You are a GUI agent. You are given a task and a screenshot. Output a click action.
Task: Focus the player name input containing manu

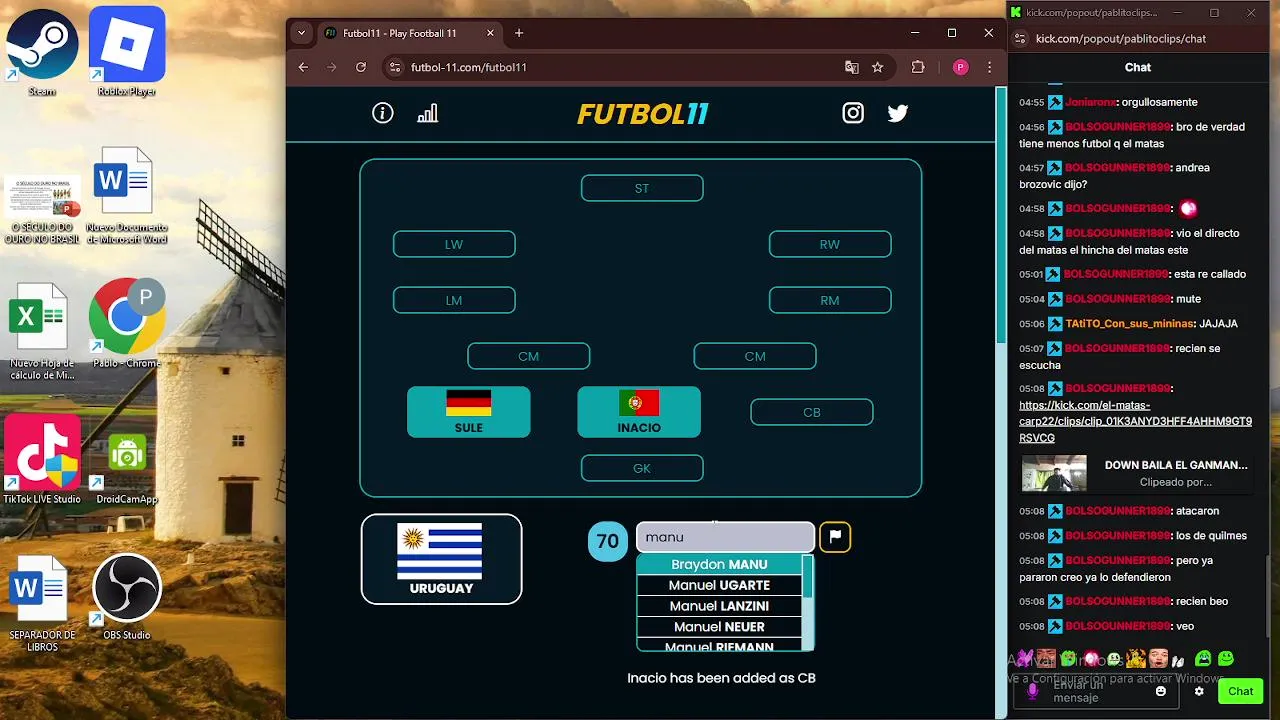(726, 537)
